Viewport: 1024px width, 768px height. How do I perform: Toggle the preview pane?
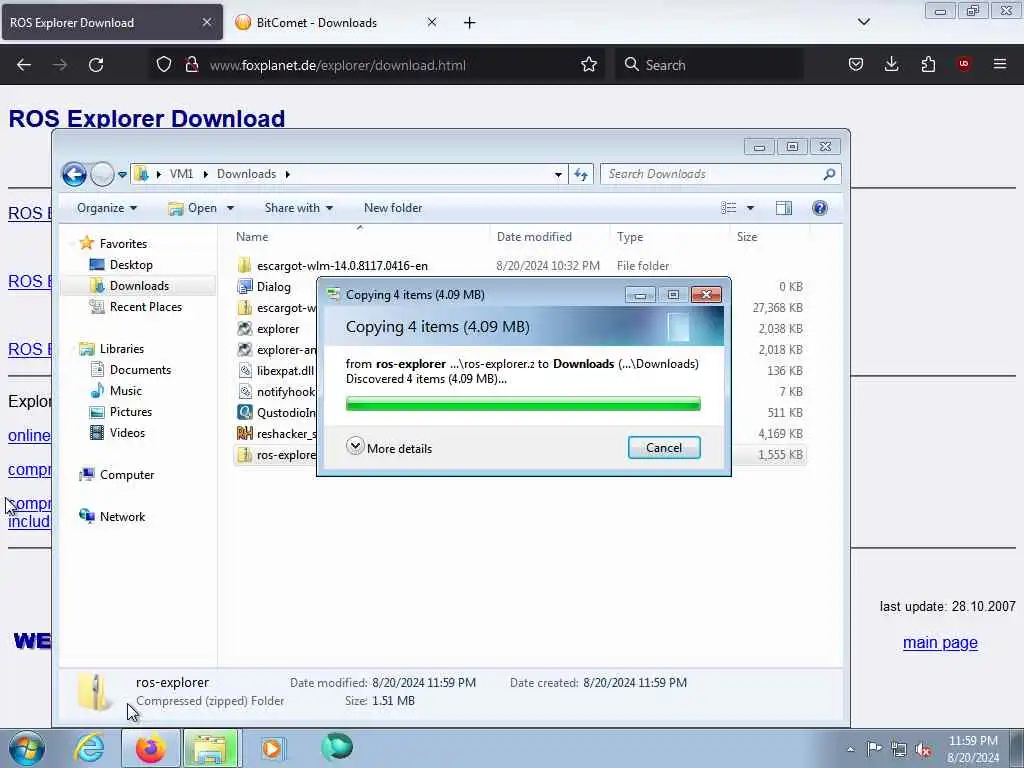tap(784, 208)
